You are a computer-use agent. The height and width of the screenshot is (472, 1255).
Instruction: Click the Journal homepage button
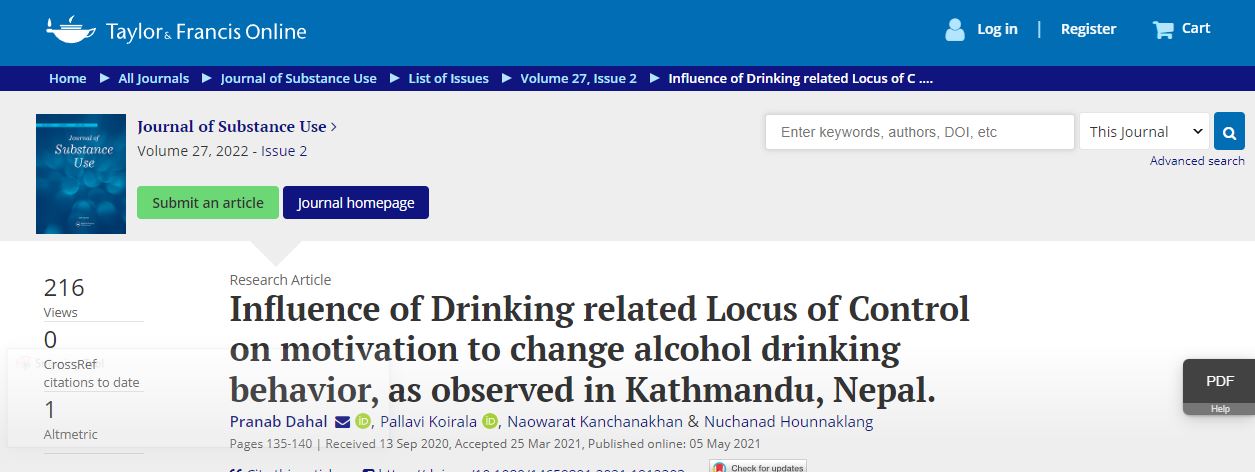click(356, 202)
